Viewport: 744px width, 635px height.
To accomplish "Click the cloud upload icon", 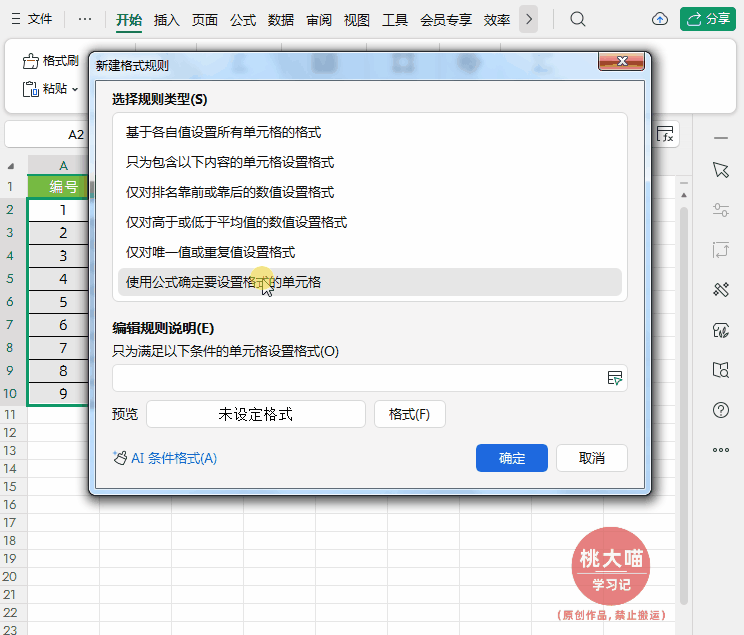I will [x=660, y=19].
